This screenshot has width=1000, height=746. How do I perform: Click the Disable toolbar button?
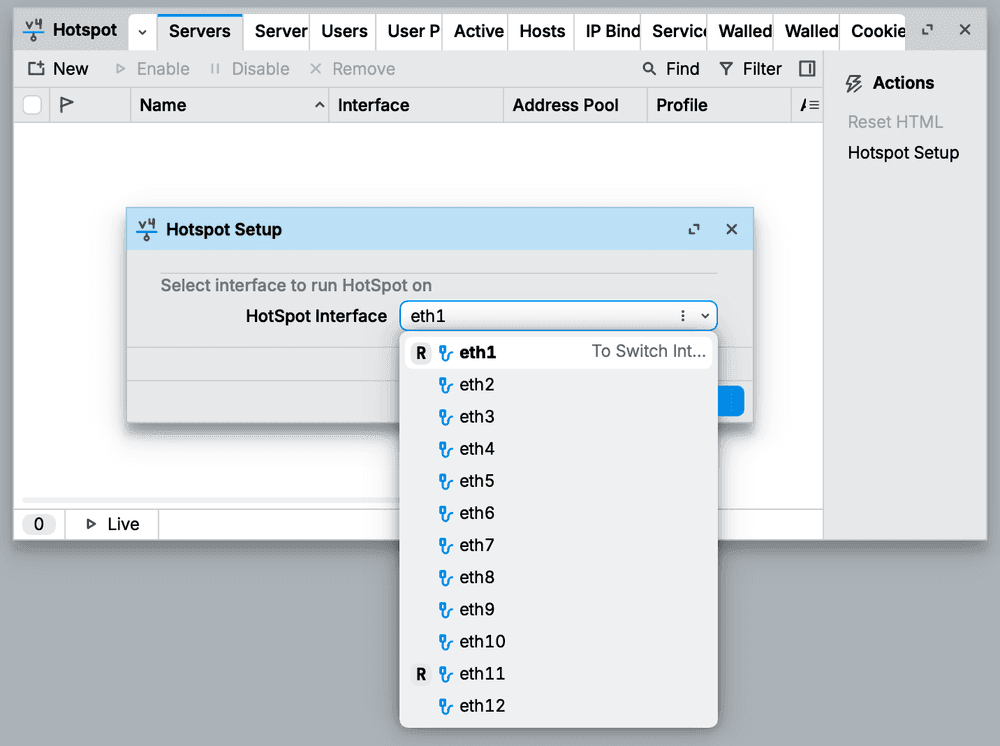pyautogui.click(x=249, y=69)
